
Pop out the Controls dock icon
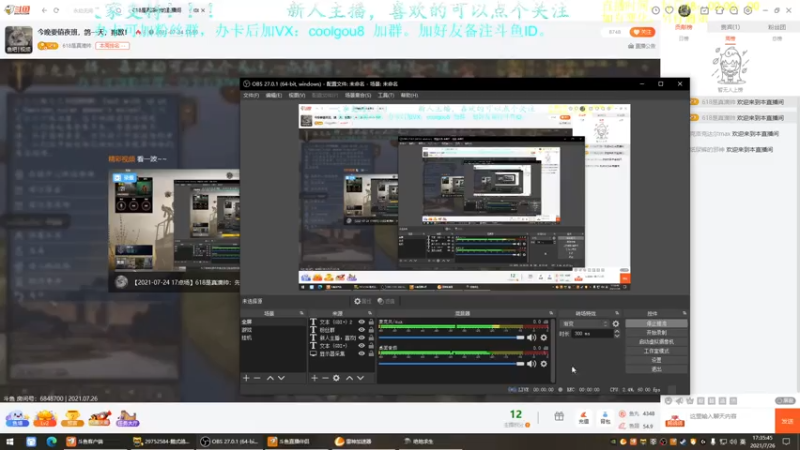click(684, 313)
